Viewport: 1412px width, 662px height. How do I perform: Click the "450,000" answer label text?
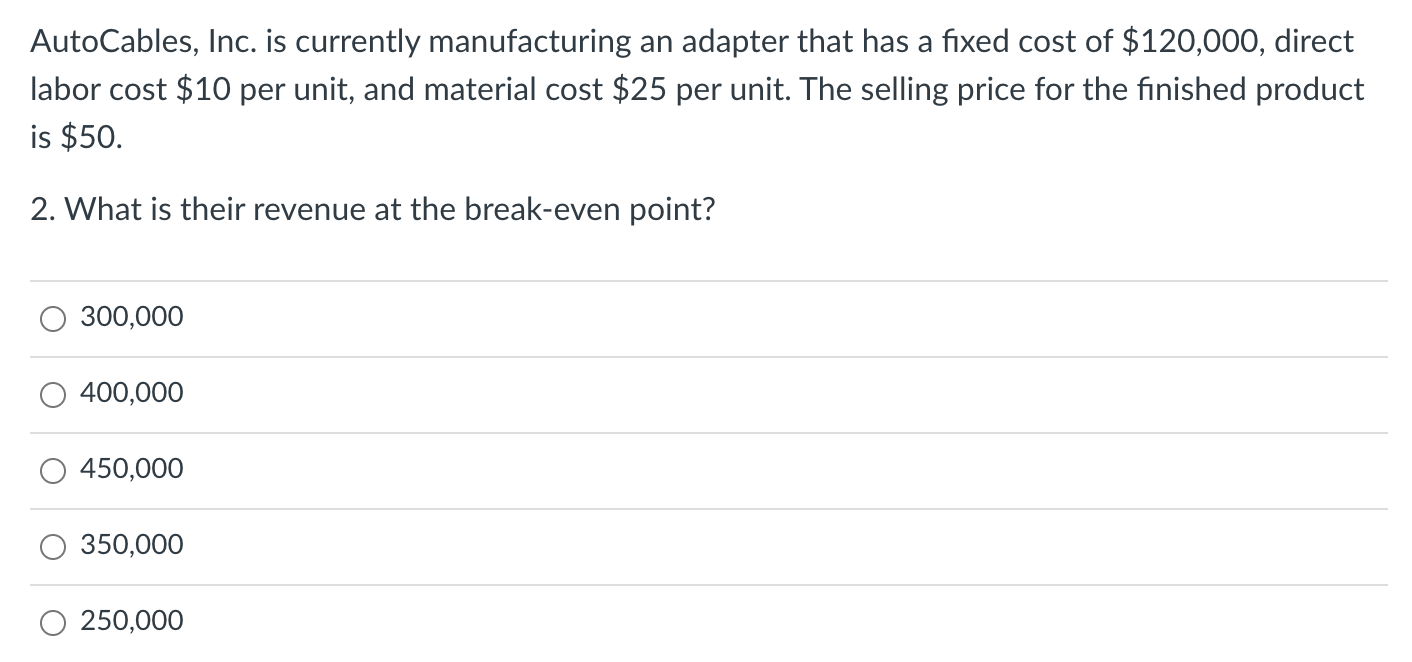[132, 470]
